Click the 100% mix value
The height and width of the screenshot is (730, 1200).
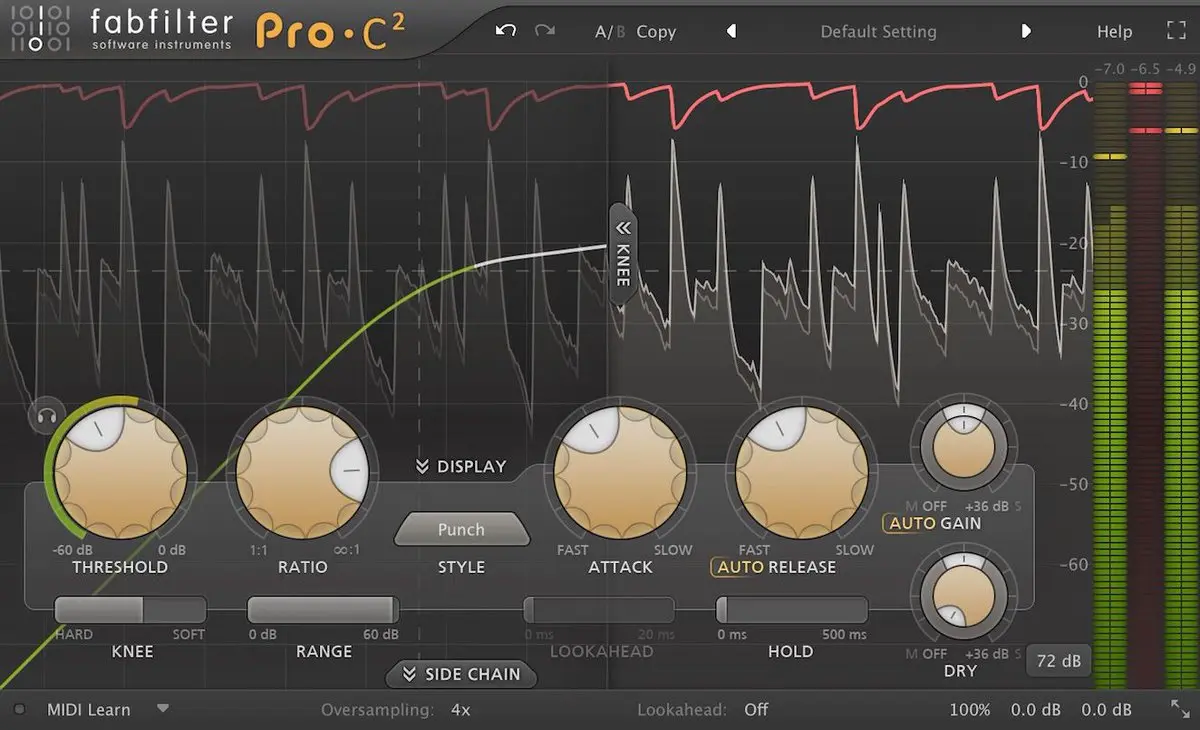(x=970, y=710)
